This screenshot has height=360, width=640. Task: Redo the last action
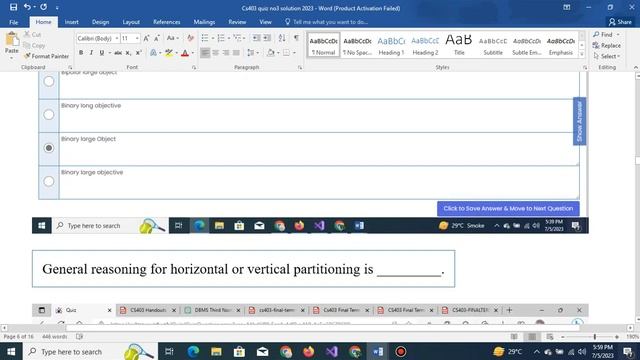[43, 7]
